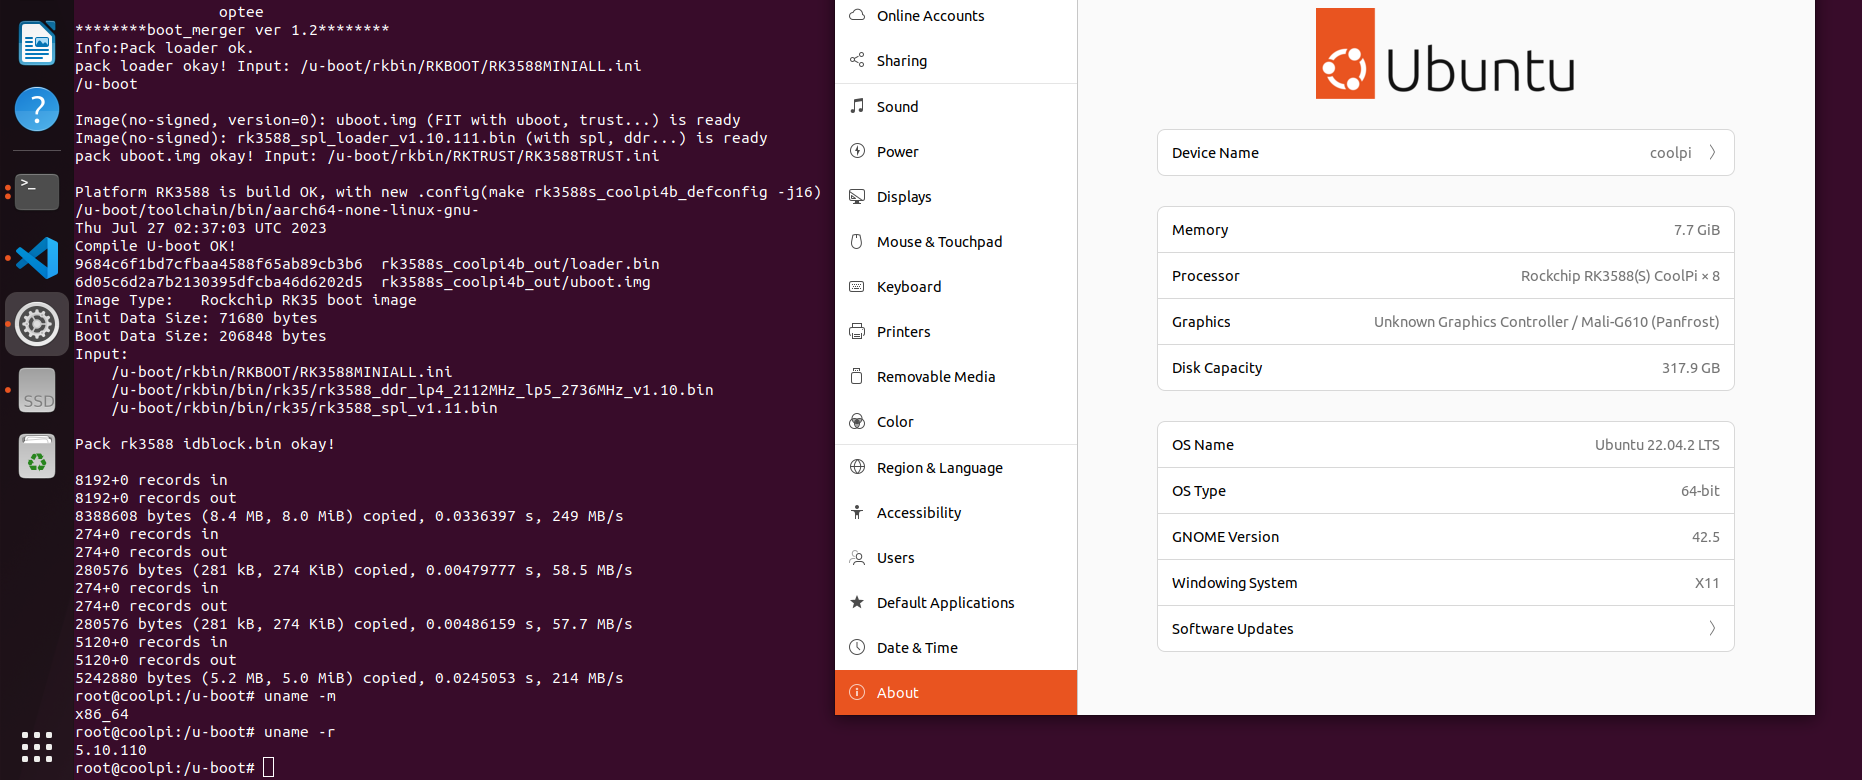Image resolution: width=1862 pixels, height=780 pixels.
Task: Open the Printers panel
Action: coord(956,331)
